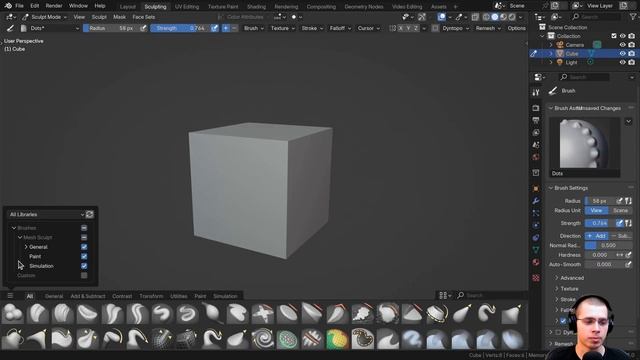Switch to the Texture Paint workspace
640x360 pixels.
coord(223,7)
